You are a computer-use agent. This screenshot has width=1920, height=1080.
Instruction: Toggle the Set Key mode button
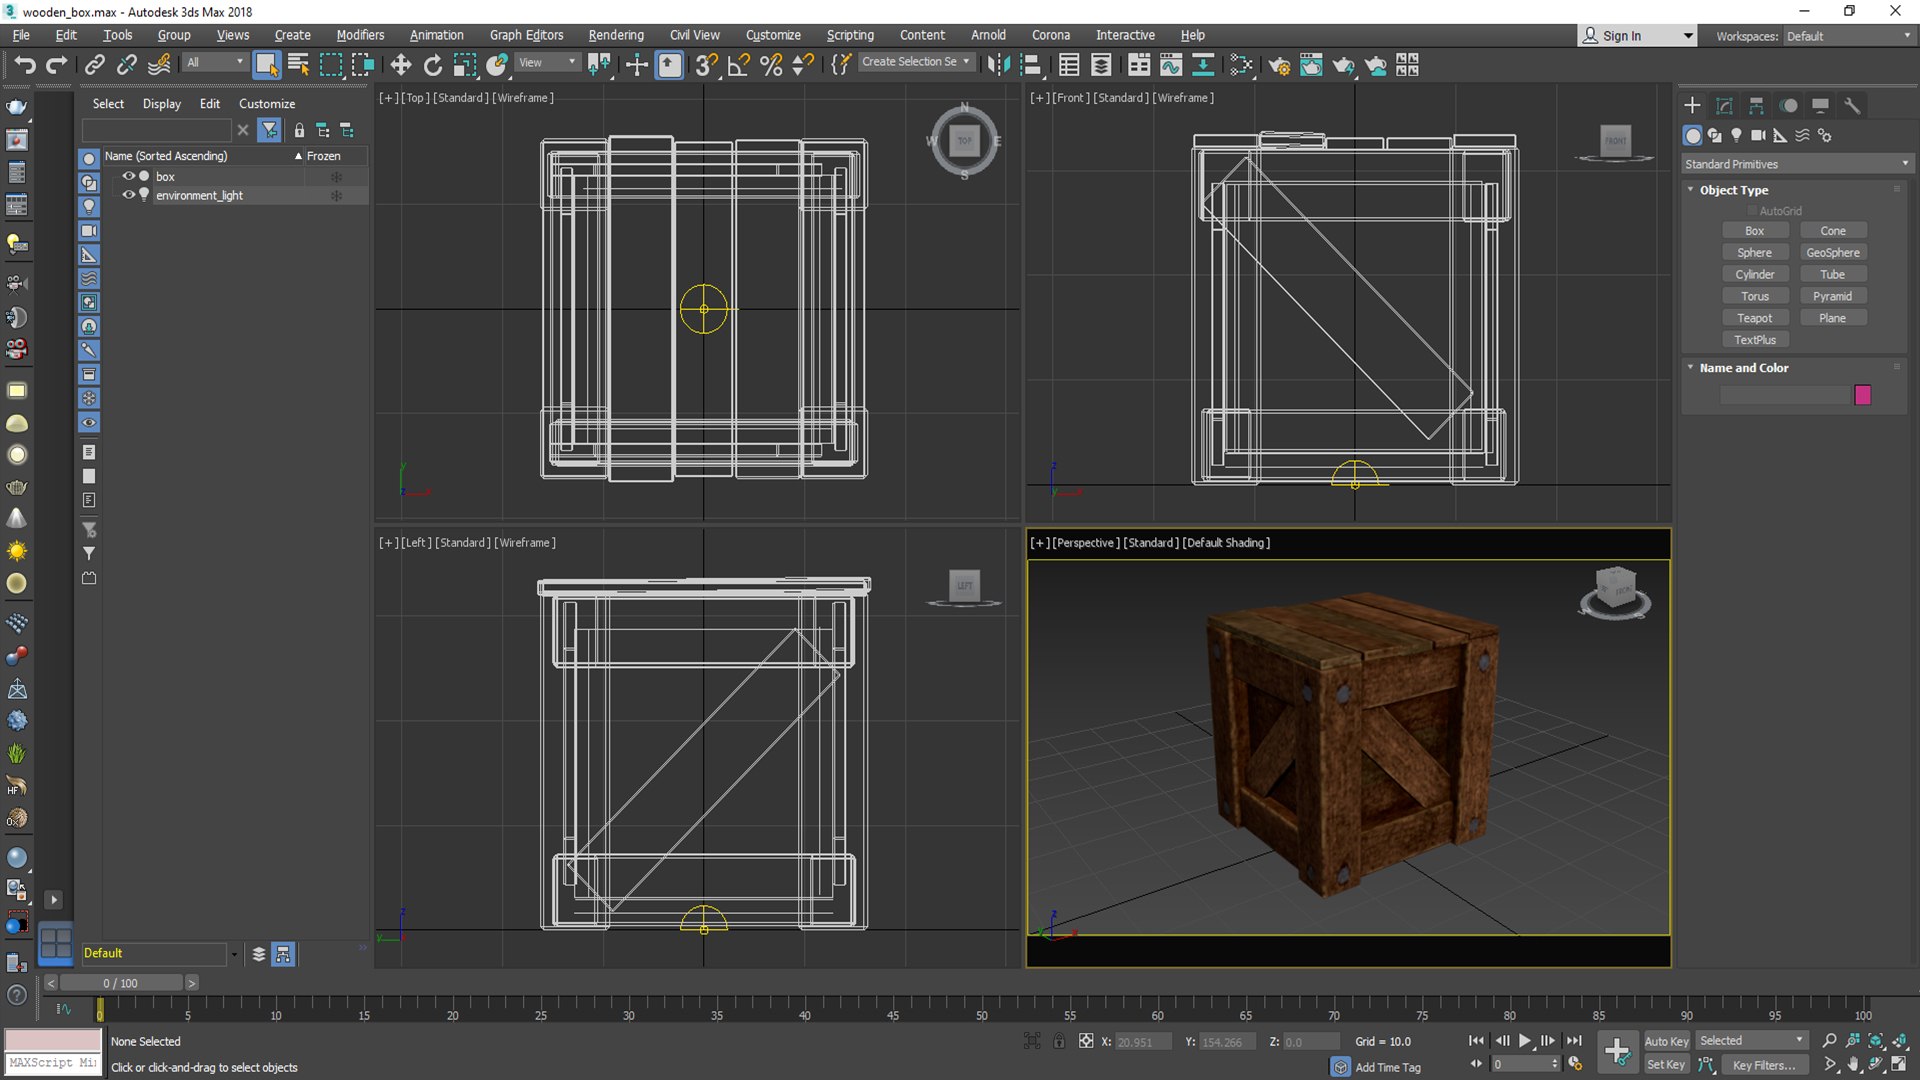click(x=1666, y=1065)
